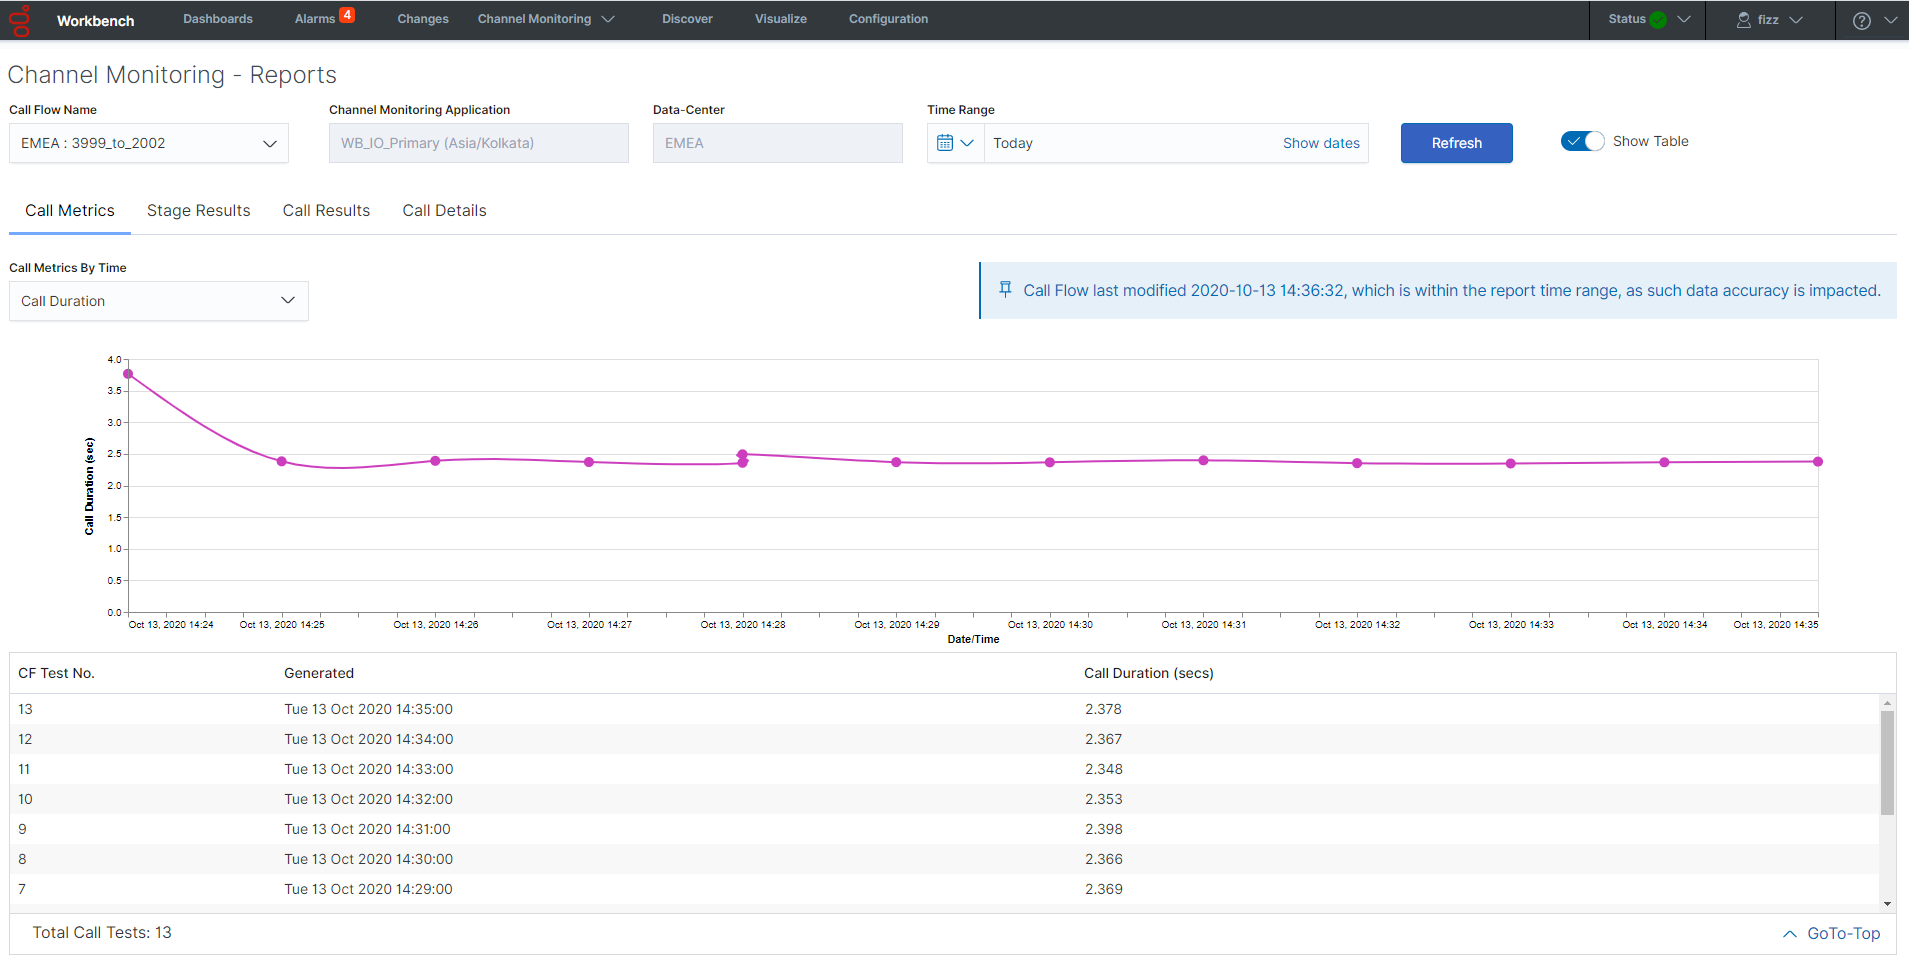Image resolution: width=1909 pixels, height=965 pixels.
Task: Open the Call Flow Name dropdown
Action: tap(270, 143)
